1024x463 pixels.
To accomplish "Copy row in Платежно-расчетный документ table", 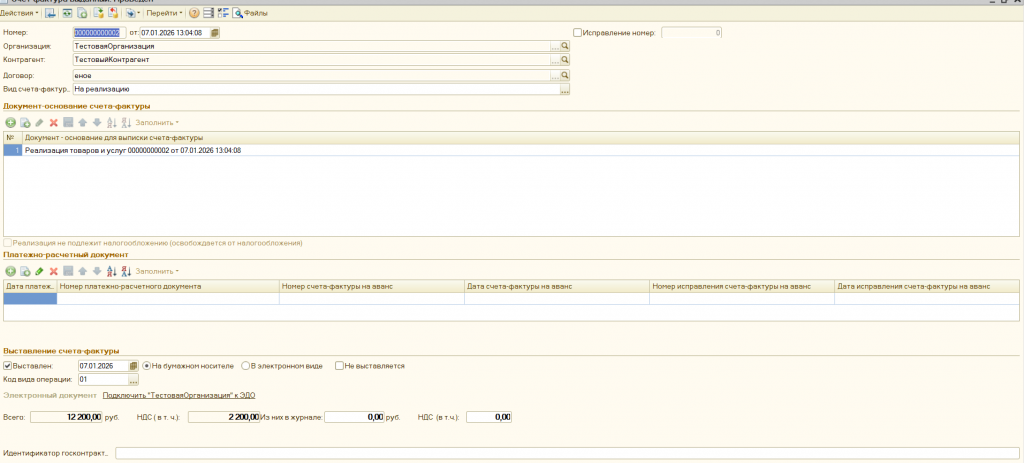I will tap(25, 271).
